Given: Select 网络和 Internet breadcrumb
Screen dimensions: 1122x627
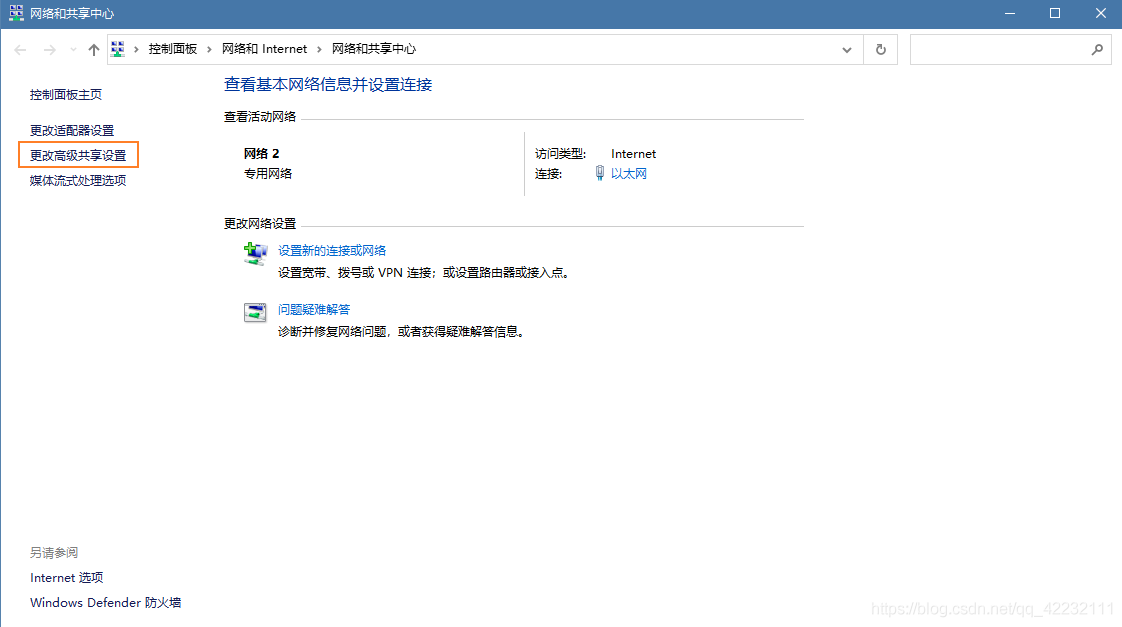Looking at the screenshot, I should click(x=264, y=49).
